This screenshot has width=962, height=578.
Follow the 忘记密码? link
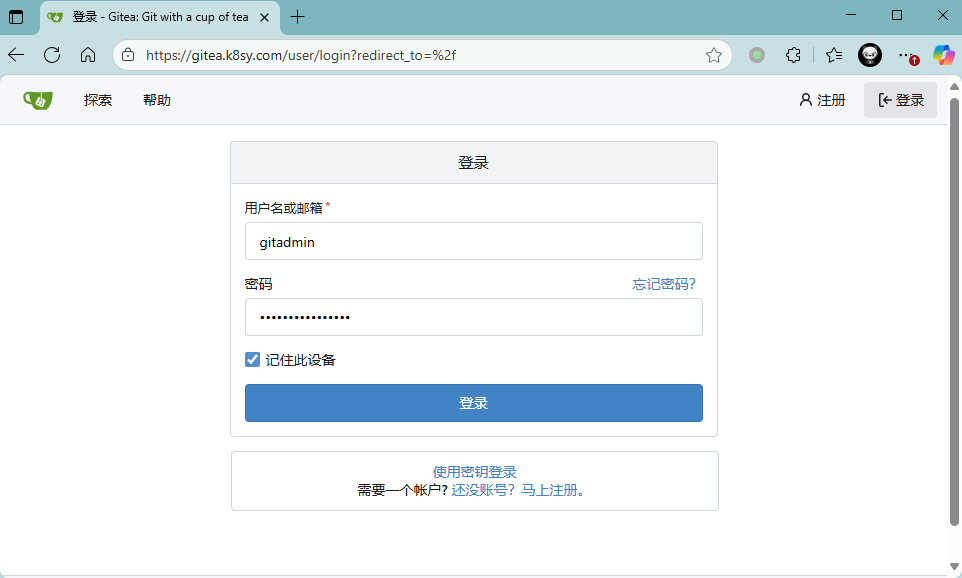coord(664,284)
